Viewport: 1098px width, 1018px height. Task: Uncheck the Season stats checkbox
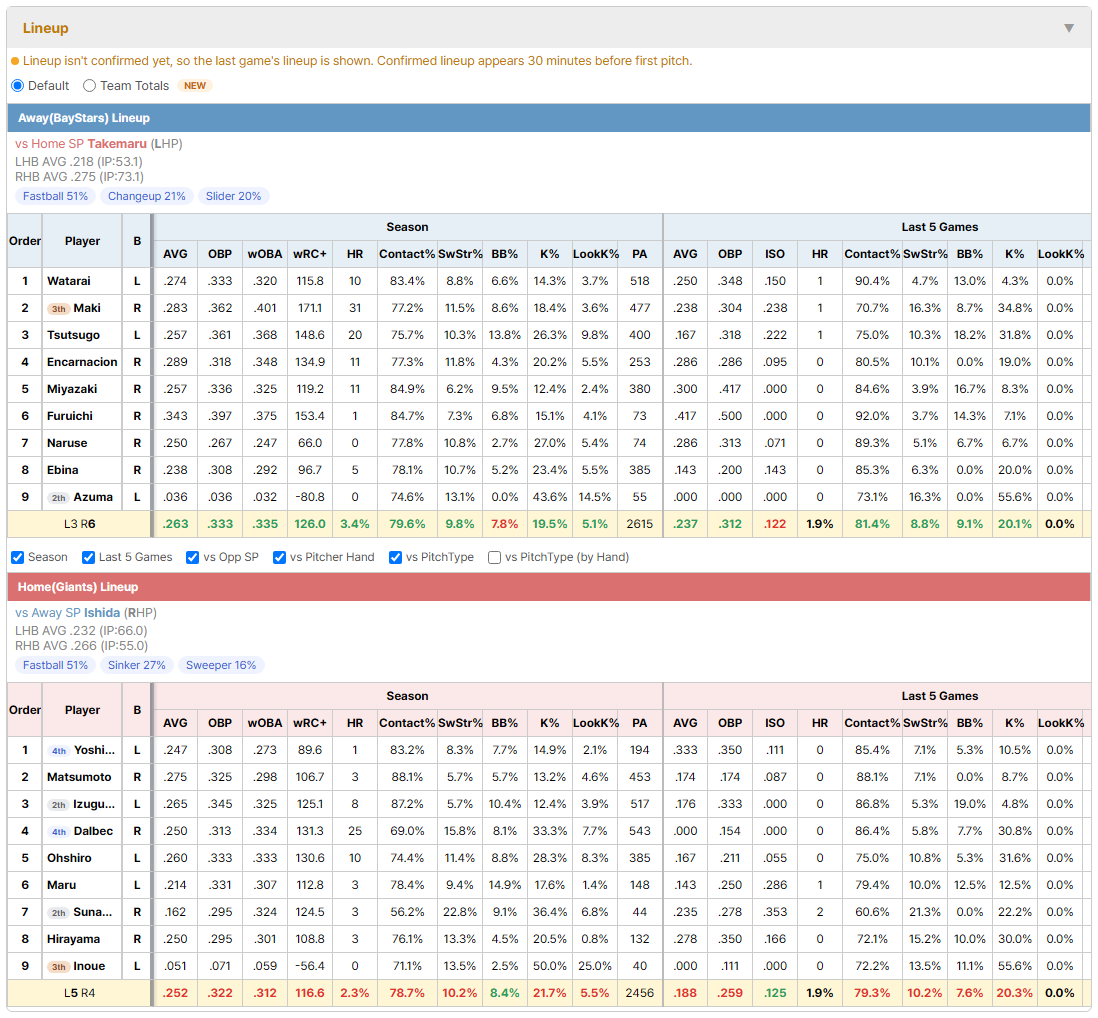coord(18,557)
